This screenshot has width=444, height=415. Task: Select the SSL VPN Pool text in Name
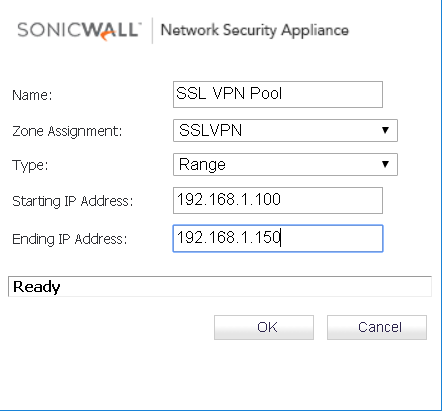(229, 93)
